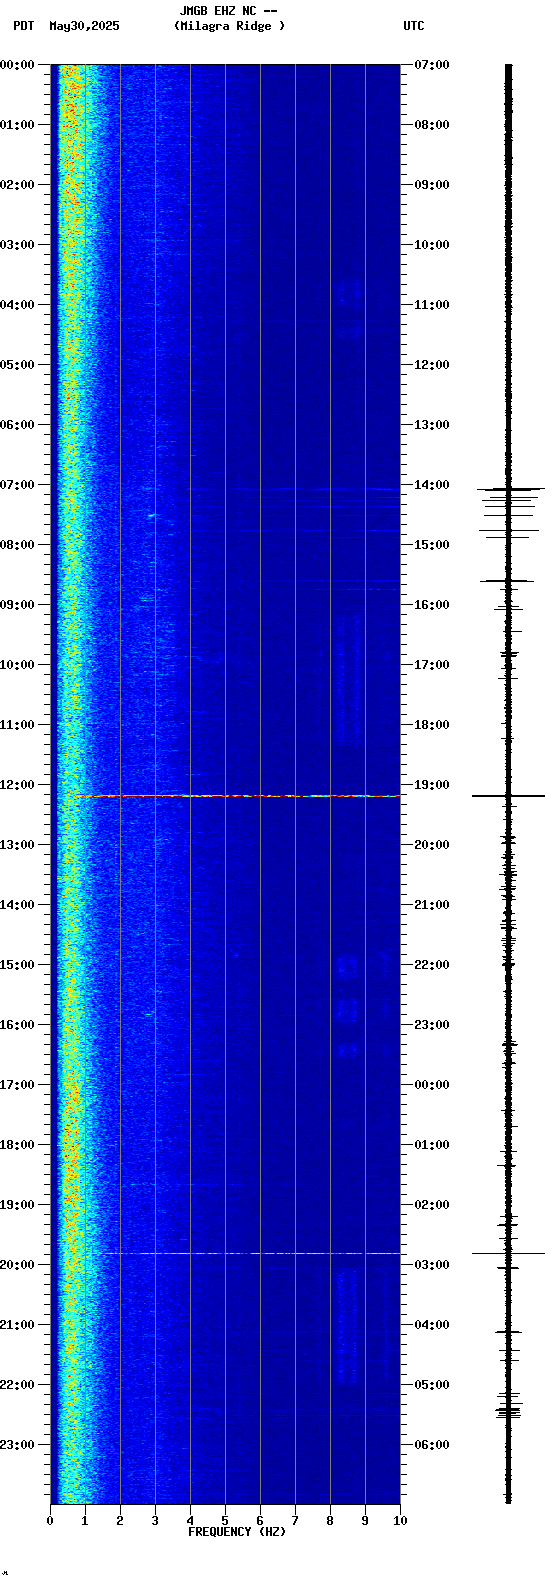
Task: Click the frequency axis tick label '8'
Action: [x=330, y=1521]
